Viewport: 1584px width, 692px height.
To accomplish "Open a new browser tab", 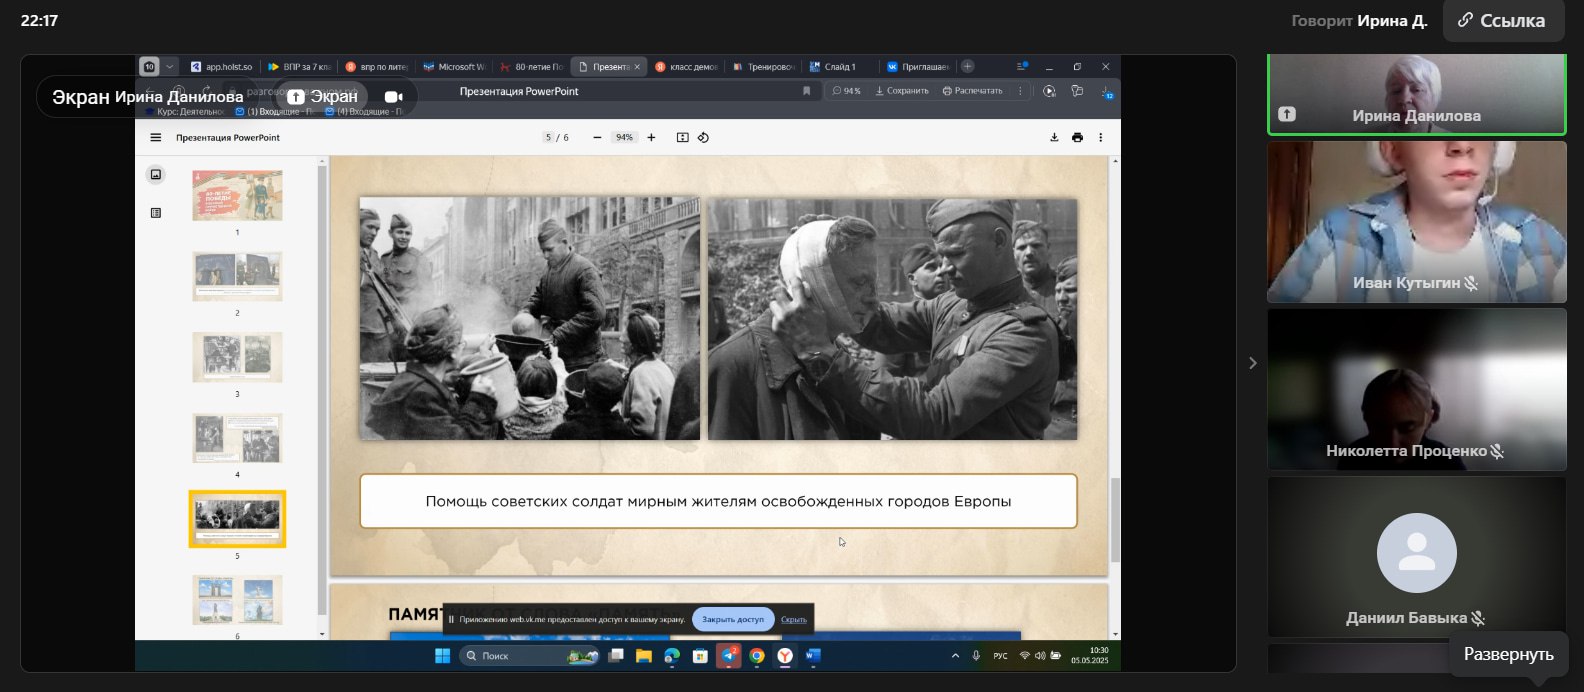I will click(967, 67).
